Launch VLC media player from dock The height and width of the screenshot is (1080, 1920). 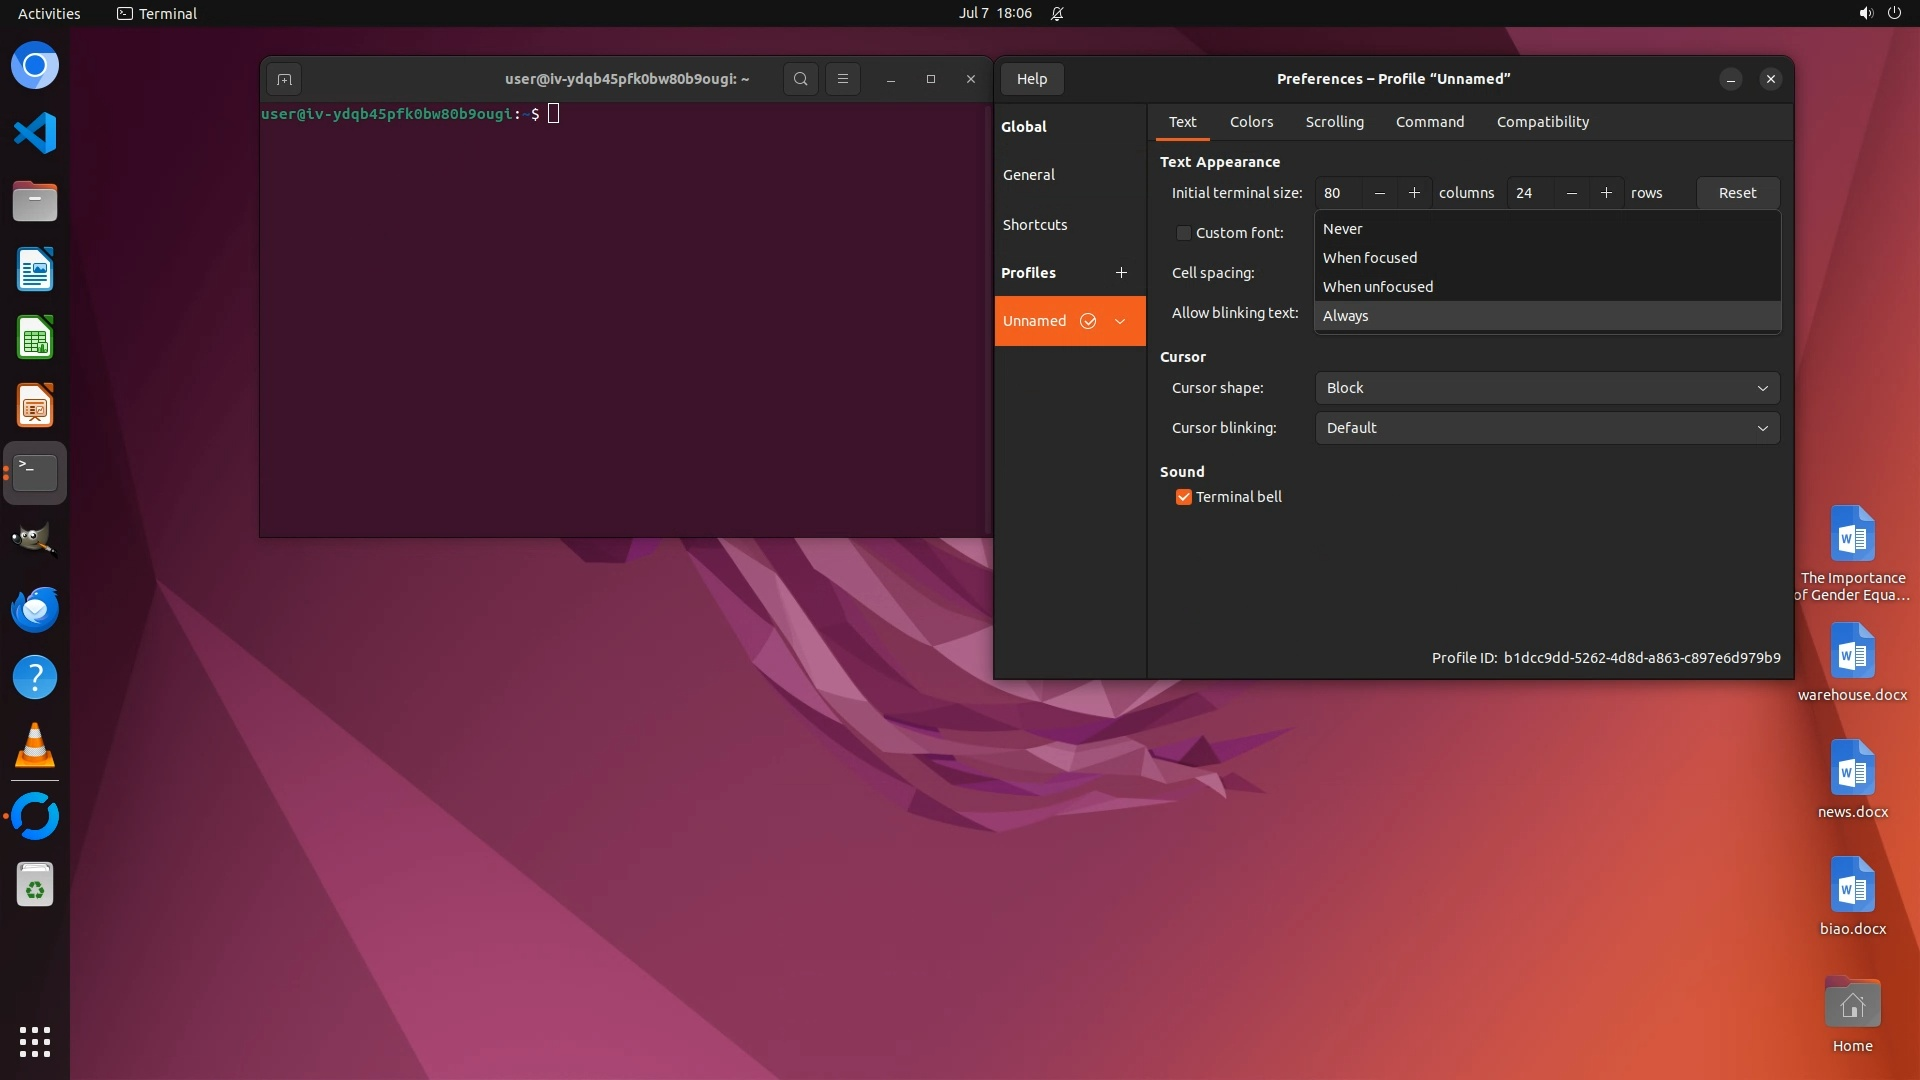point(35,746)
